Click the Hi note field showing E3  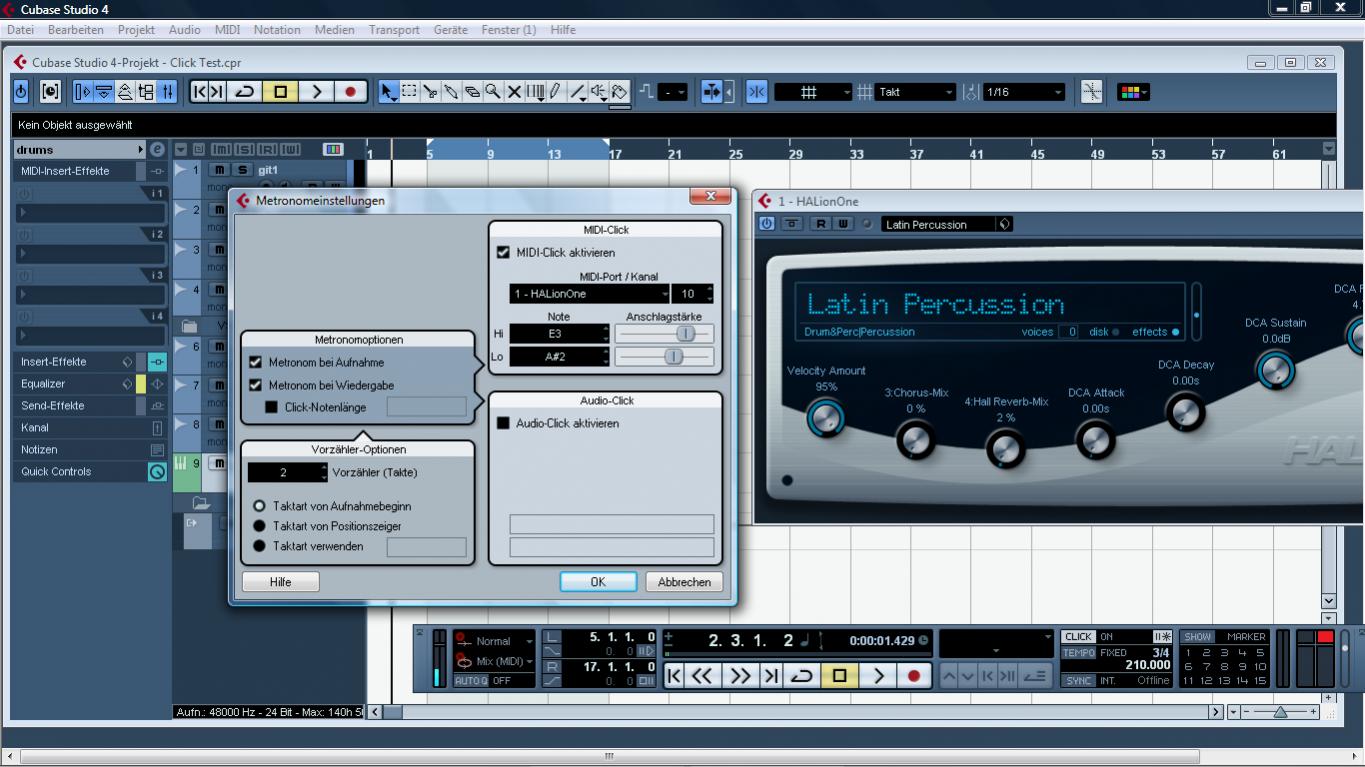[559, 333]
